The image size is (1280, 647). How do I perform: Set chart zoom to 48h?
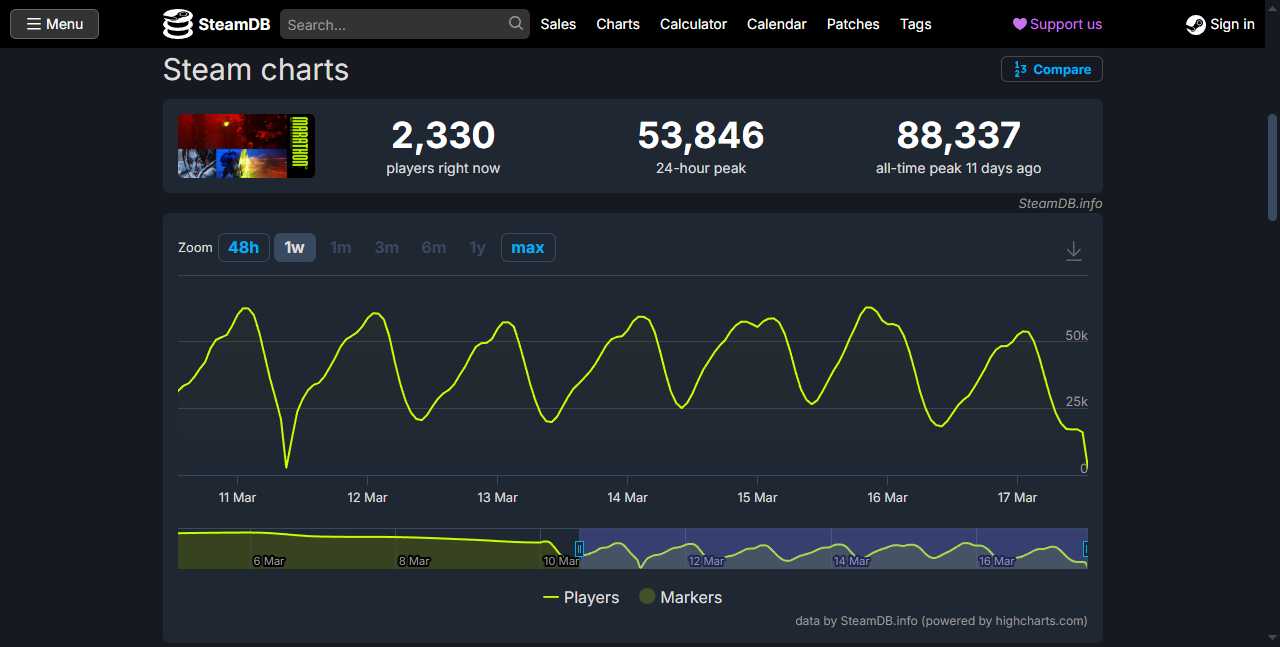(x=244, y=247)
